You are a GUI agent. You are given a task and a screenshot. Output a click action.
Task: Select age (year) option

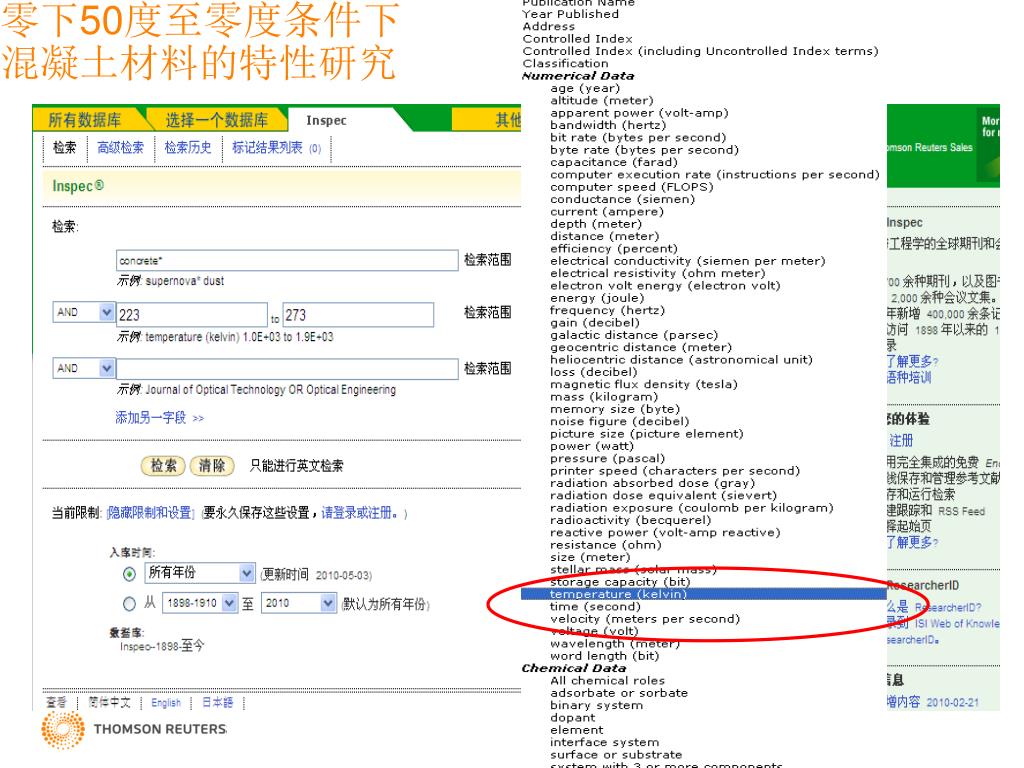tap(585, 88)
